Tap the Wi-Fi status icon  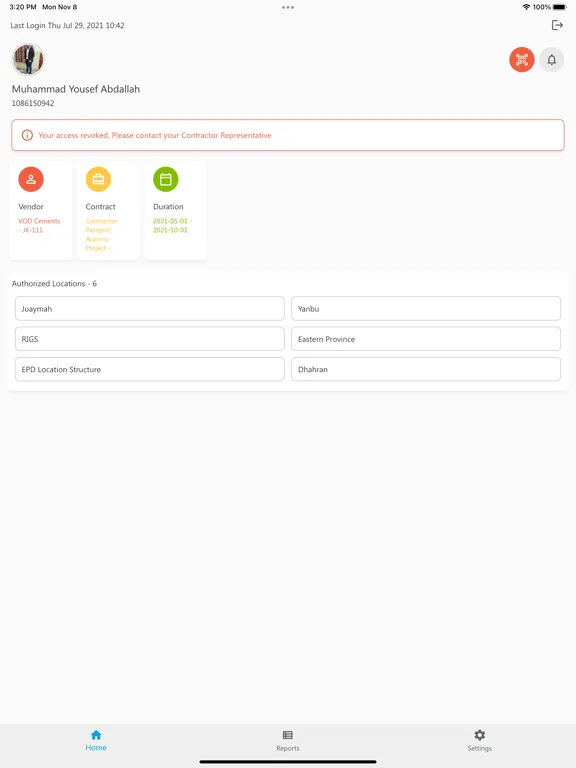click(526, 7)
